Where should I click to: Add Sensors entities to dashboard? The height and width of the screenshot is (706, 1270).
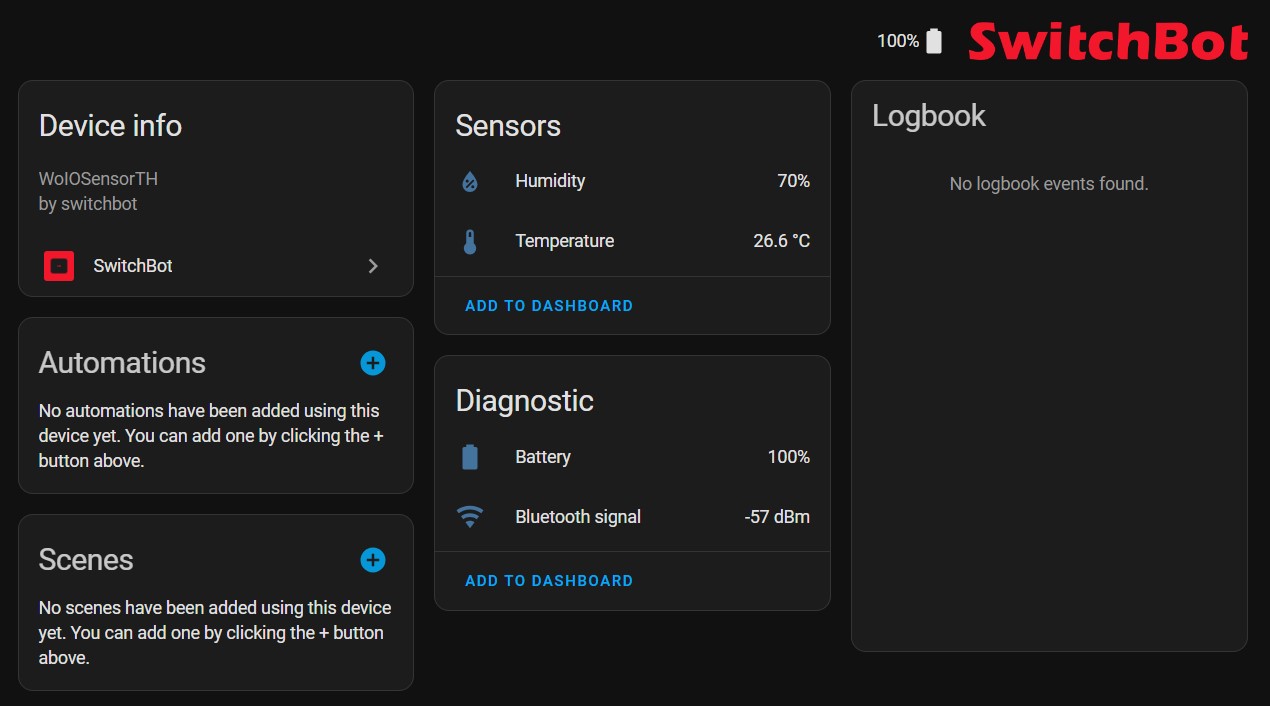pyautogui.click(x=549, y=306)
